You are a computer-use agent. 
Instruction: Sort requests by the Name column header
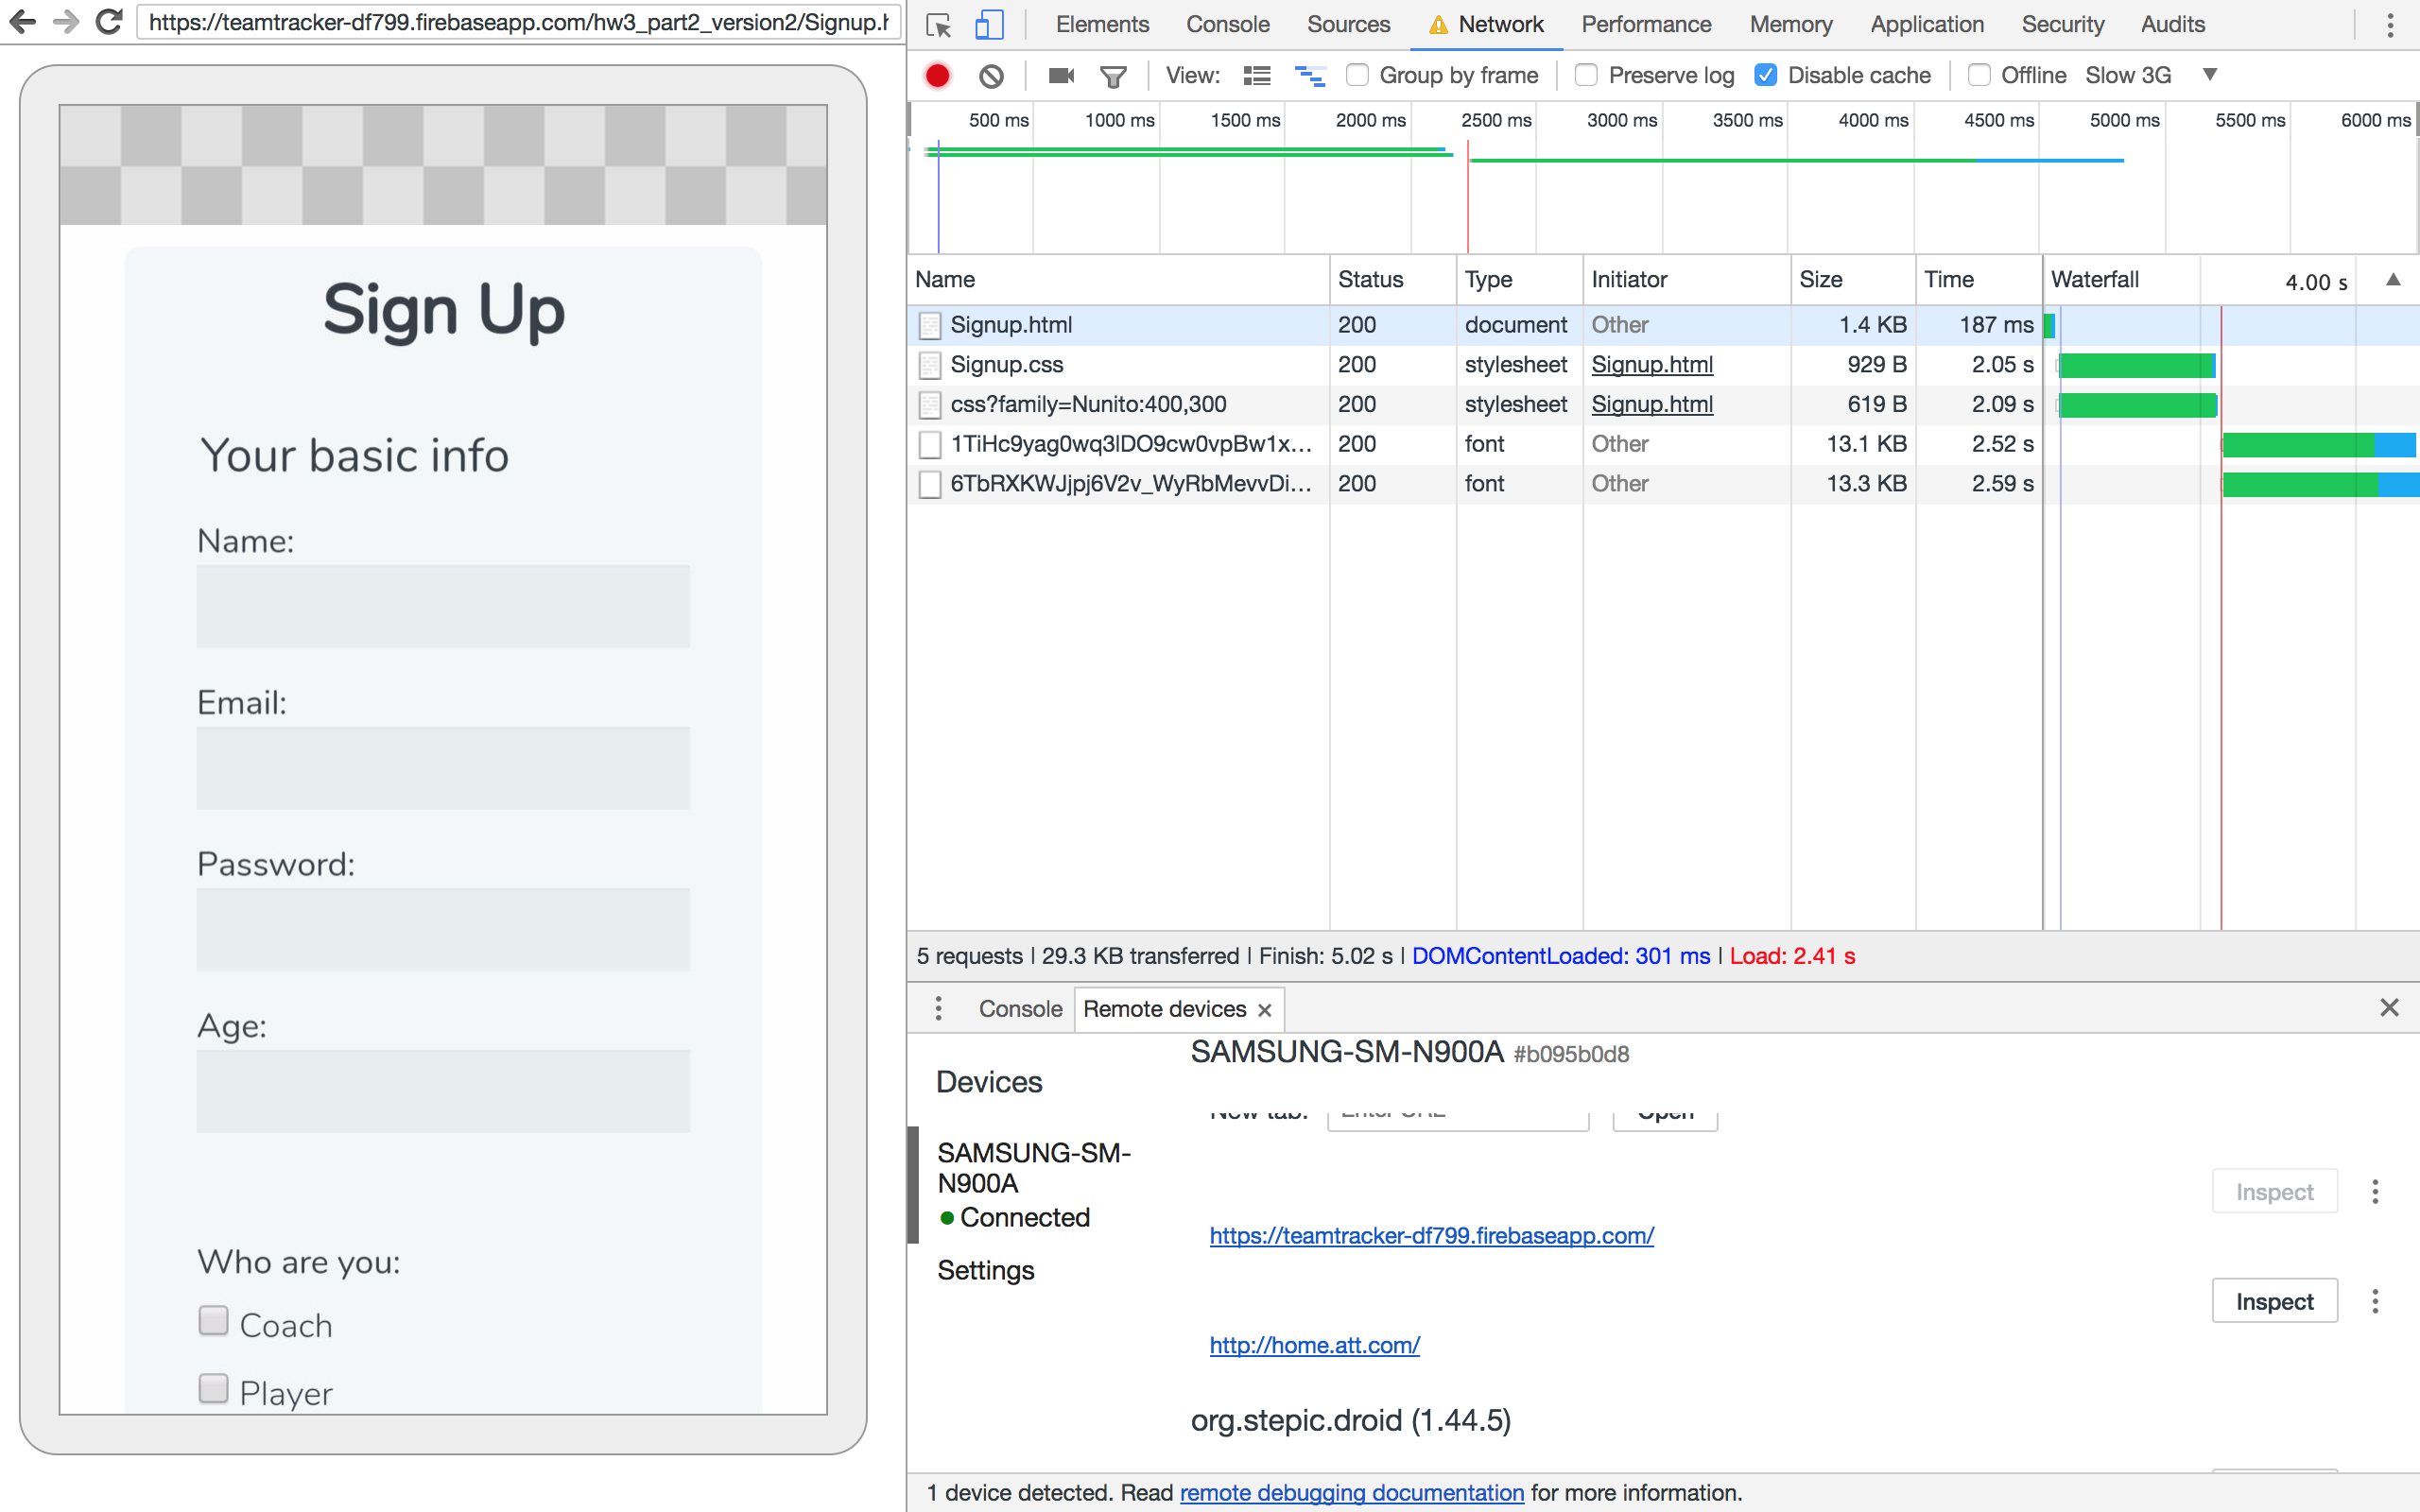[1119, 280]
